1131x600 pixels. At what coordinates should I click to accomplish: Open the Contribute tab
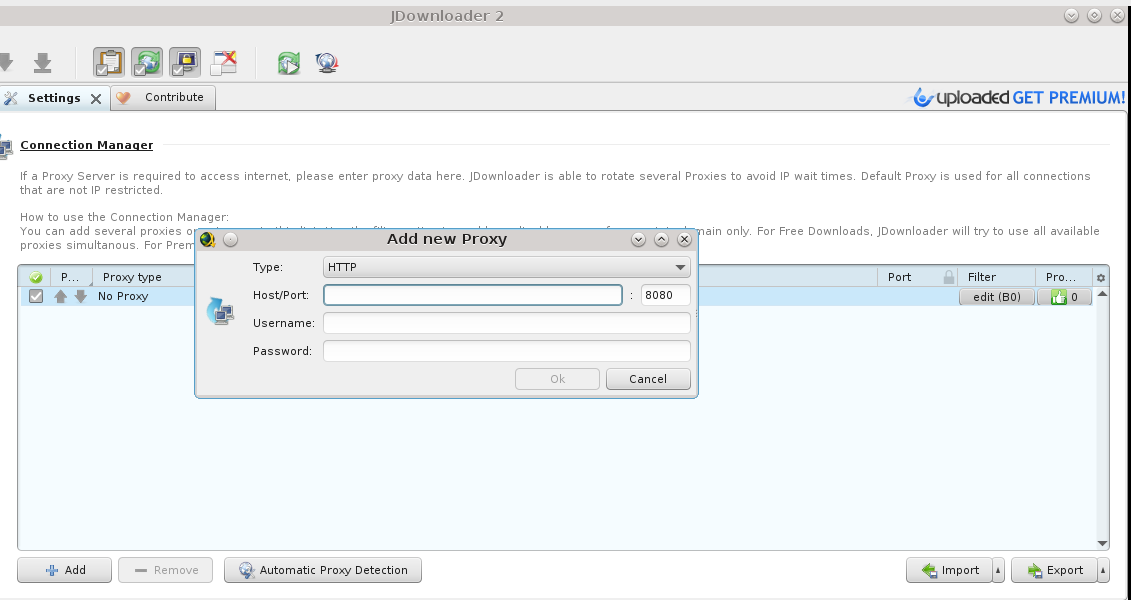point(163,97)
